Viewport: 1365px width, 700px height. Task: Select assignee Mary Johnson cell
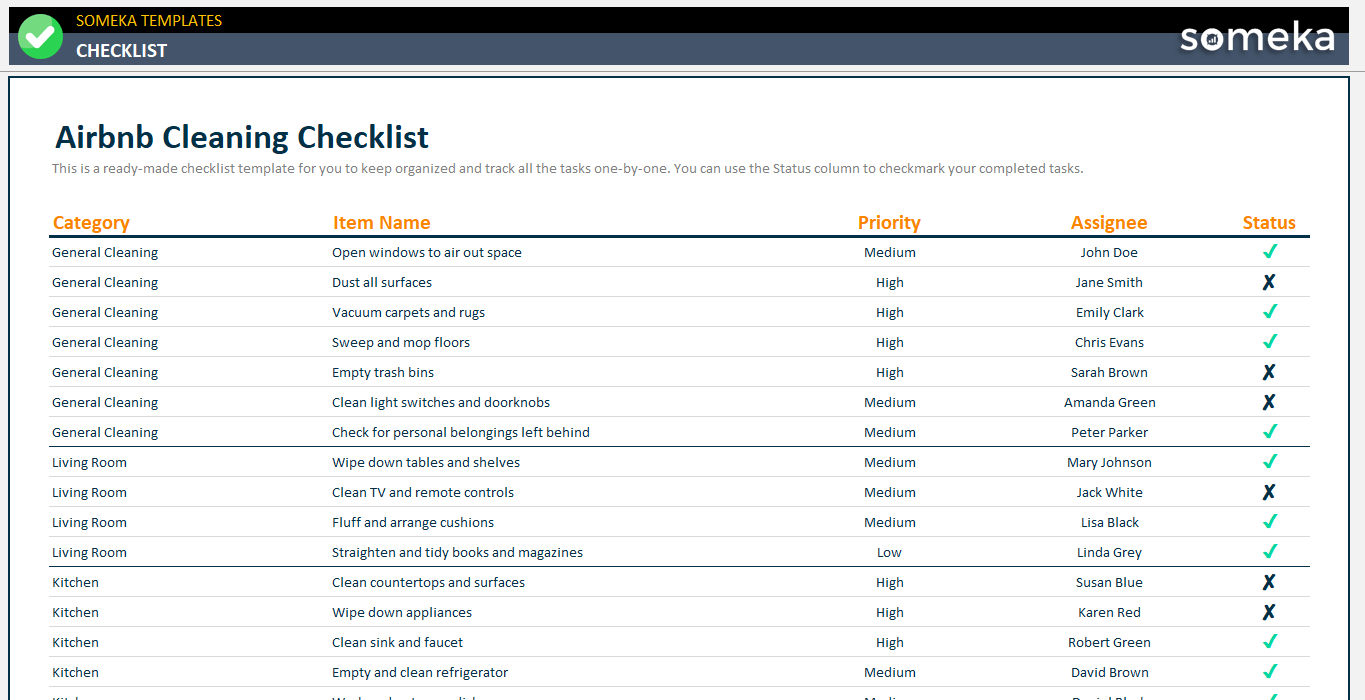click(x=1109, y=463)
